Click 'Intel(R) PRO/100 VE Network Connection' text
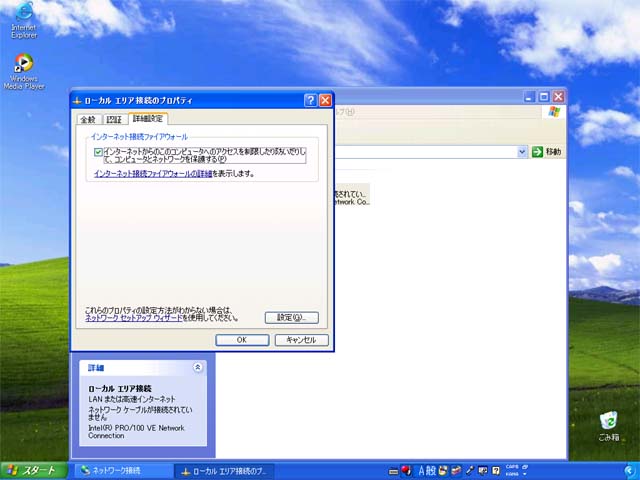This screenshot has width=640, height=480. pyautogui.click(x=136, y=432)
